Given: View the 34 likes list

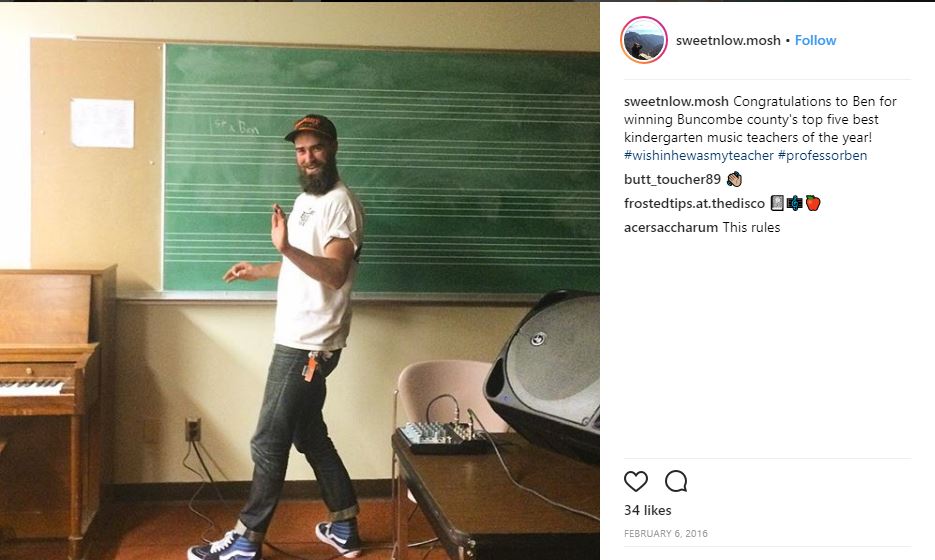Looking at the screenshot, I should 648,510.
